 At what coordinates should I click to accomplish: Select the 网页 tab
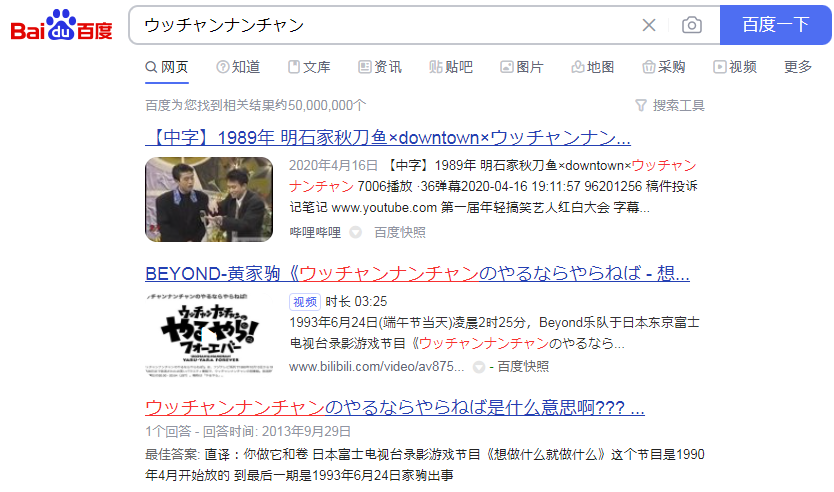pos(167,67)
